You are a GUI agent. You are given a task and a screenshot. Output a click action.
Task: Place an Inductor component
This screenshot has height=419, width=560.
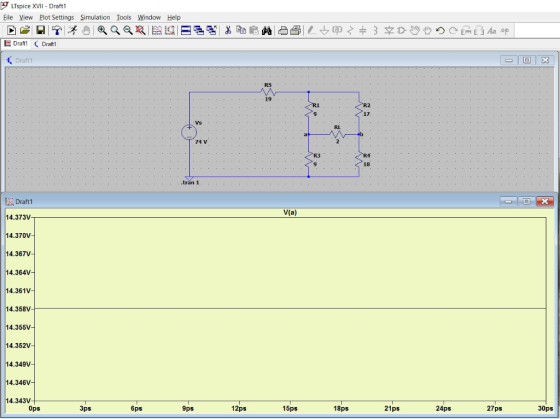pos(375,31)
